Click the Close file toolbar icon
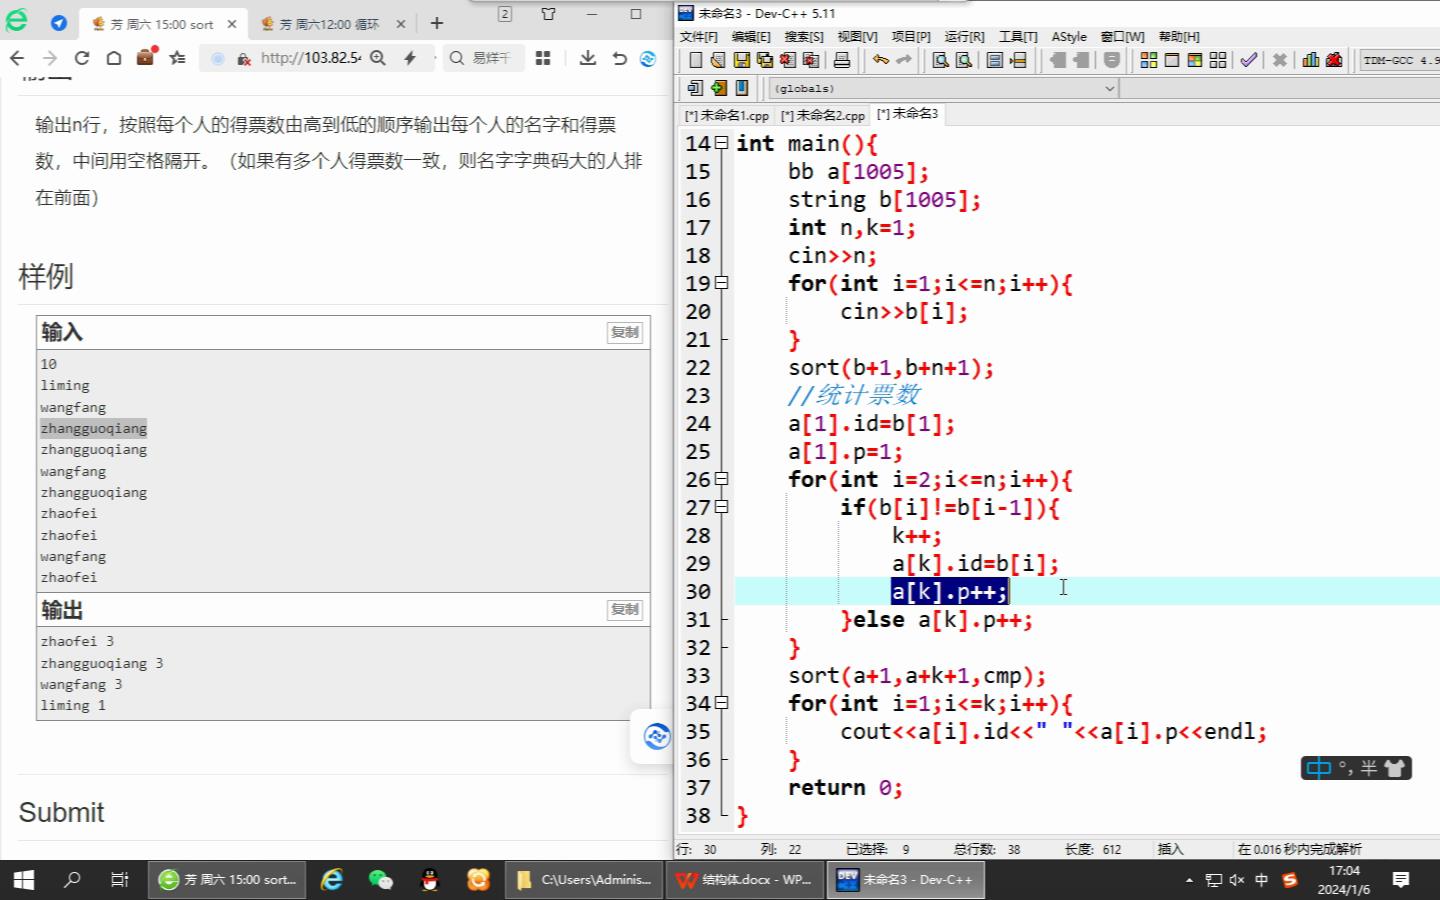Screen dimensions: 1440x900 coord(787,60)
